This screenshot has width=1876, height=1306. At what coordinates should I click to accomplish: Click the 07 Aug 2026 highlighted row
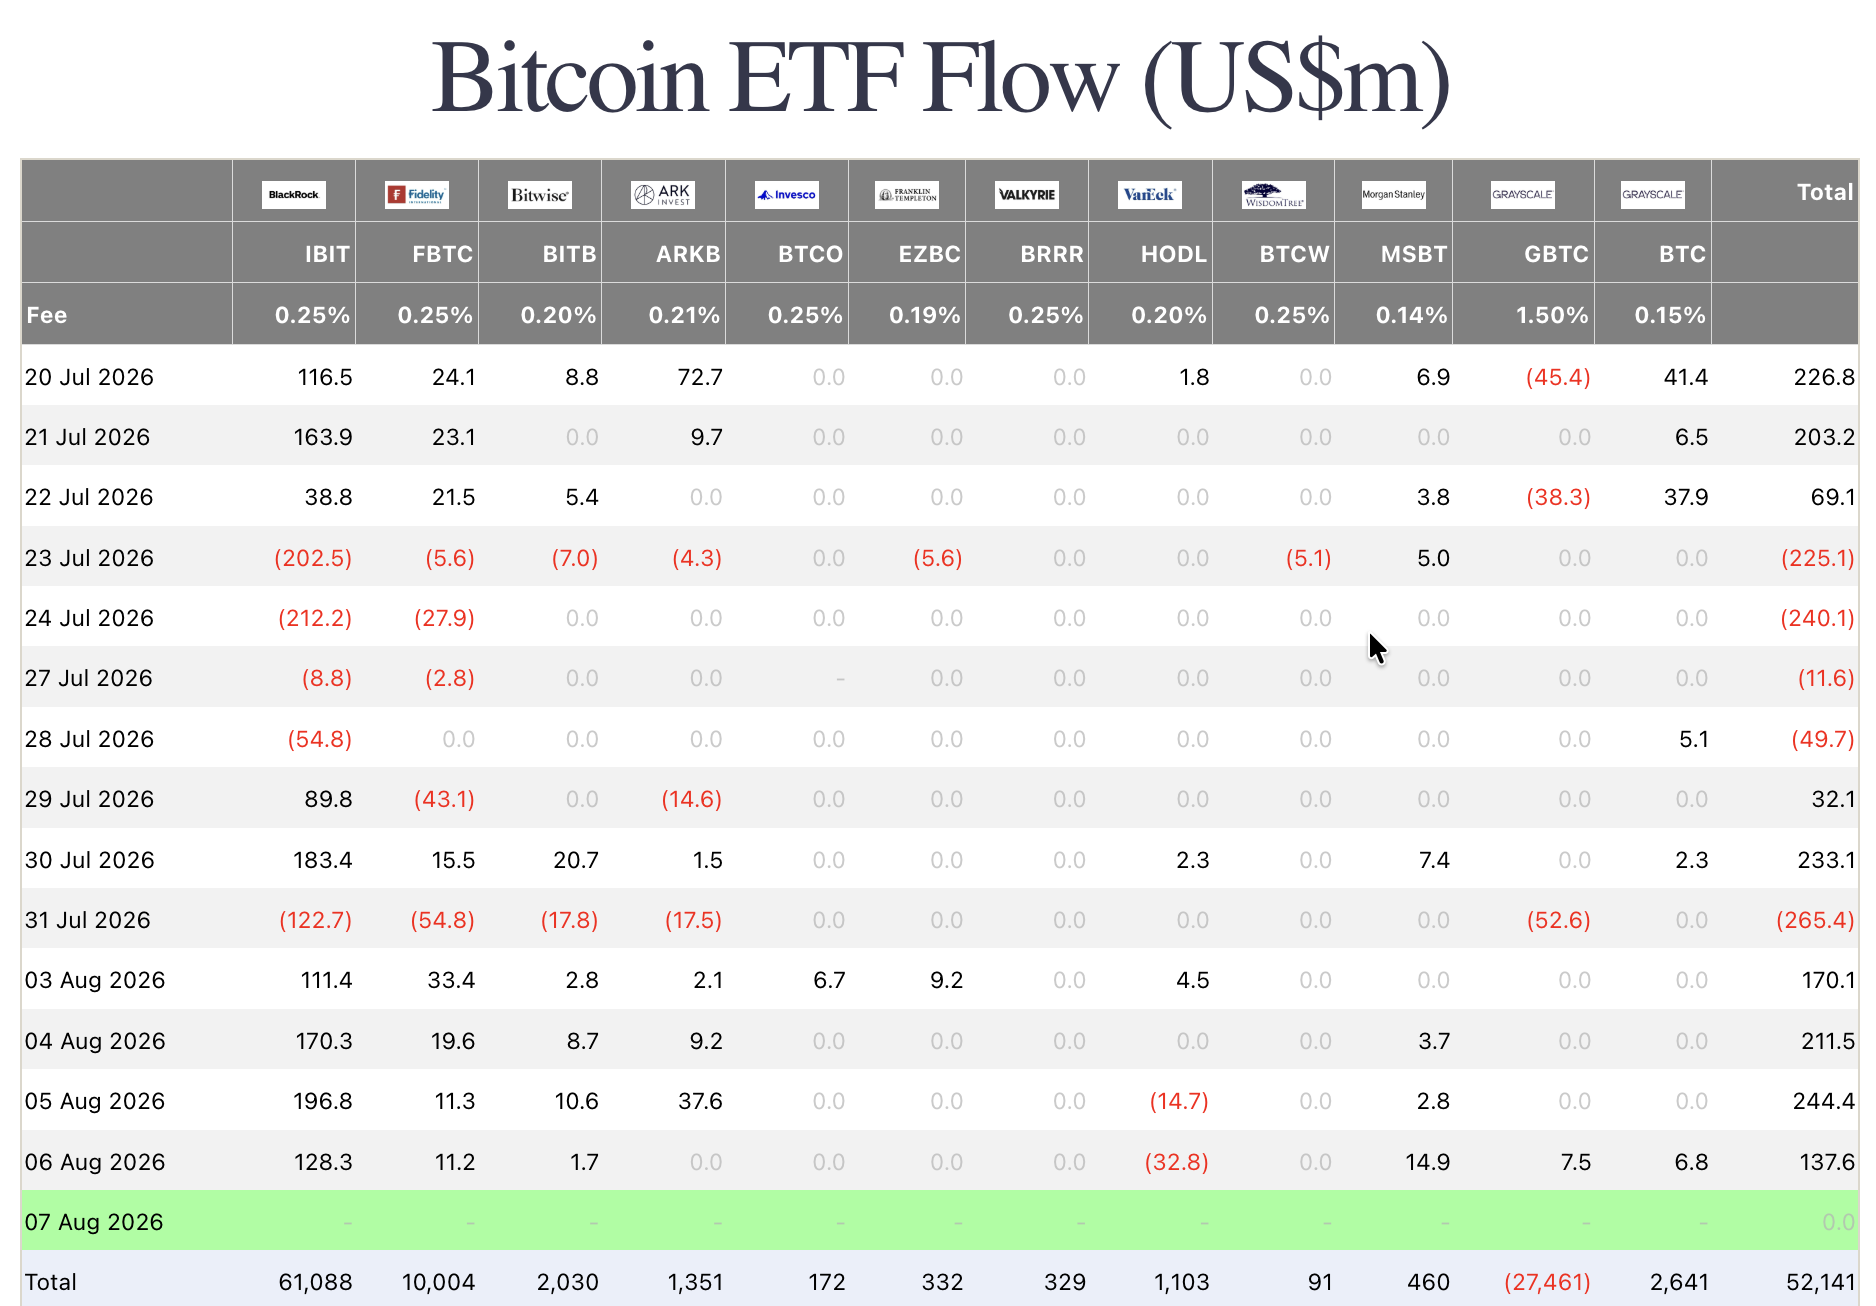tap(939, 1221)
